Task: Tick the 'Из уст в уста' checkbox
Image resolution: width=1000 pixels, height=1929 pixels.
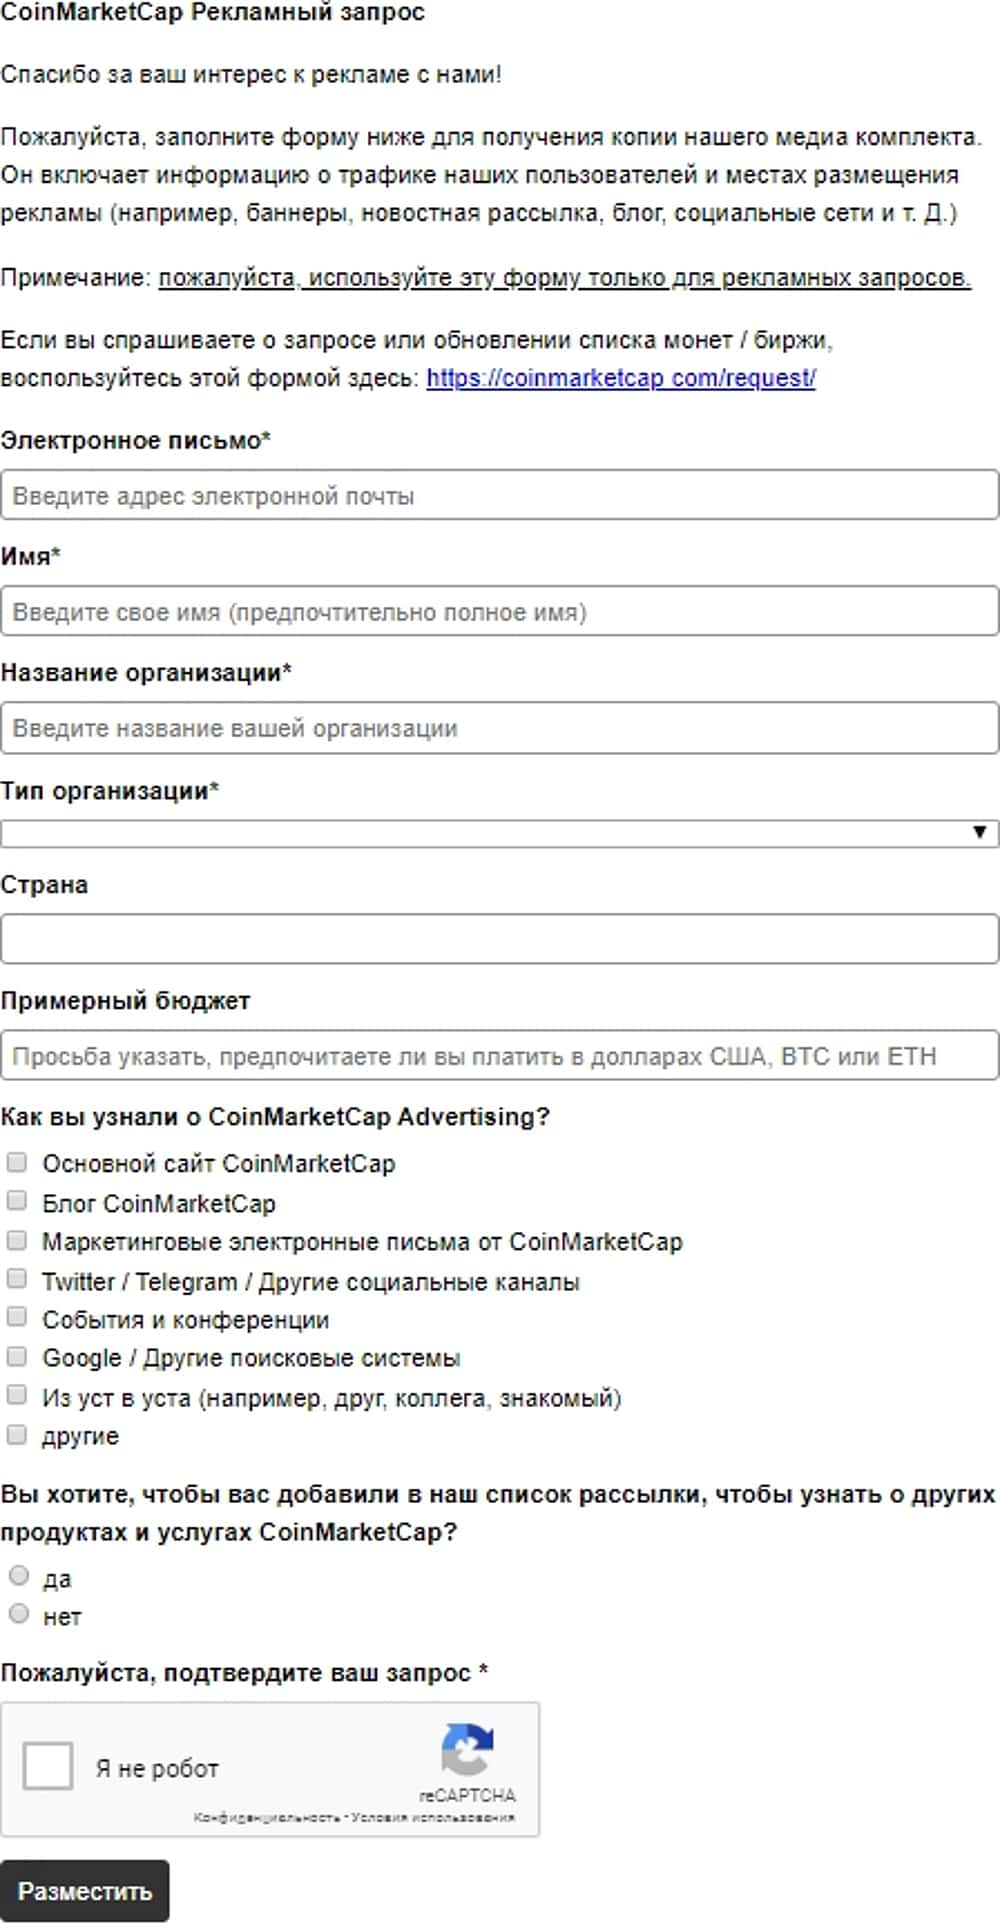Action: (17, 1395)
